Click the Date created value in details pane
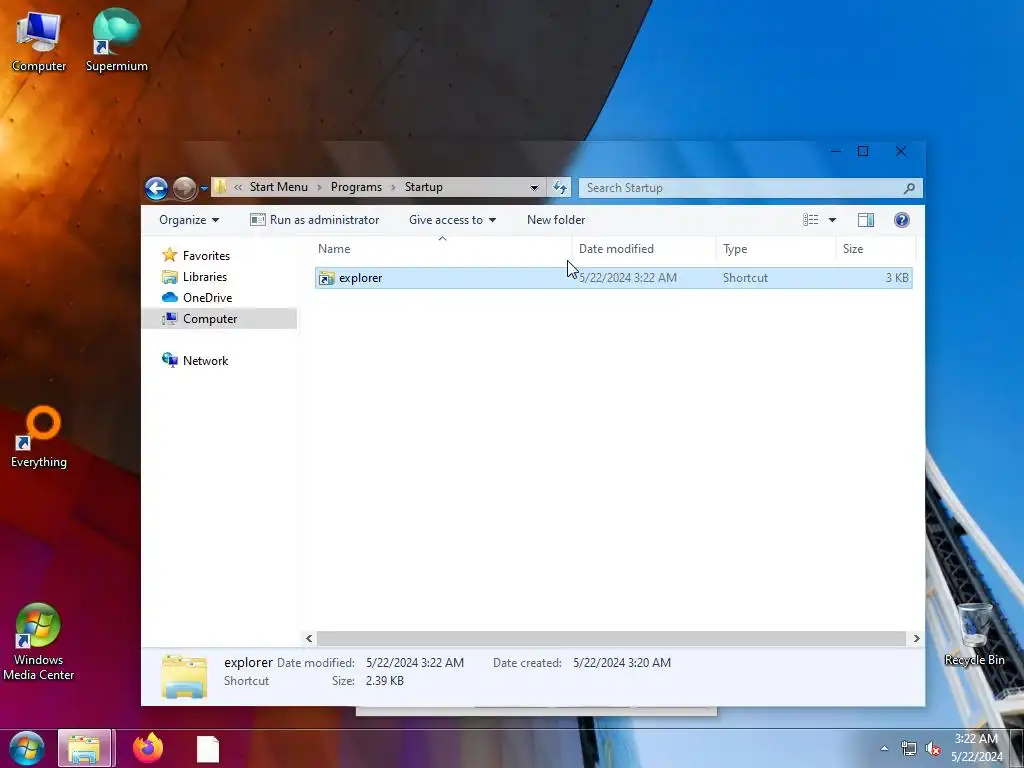1024x768 pixels. coord(622,663)
